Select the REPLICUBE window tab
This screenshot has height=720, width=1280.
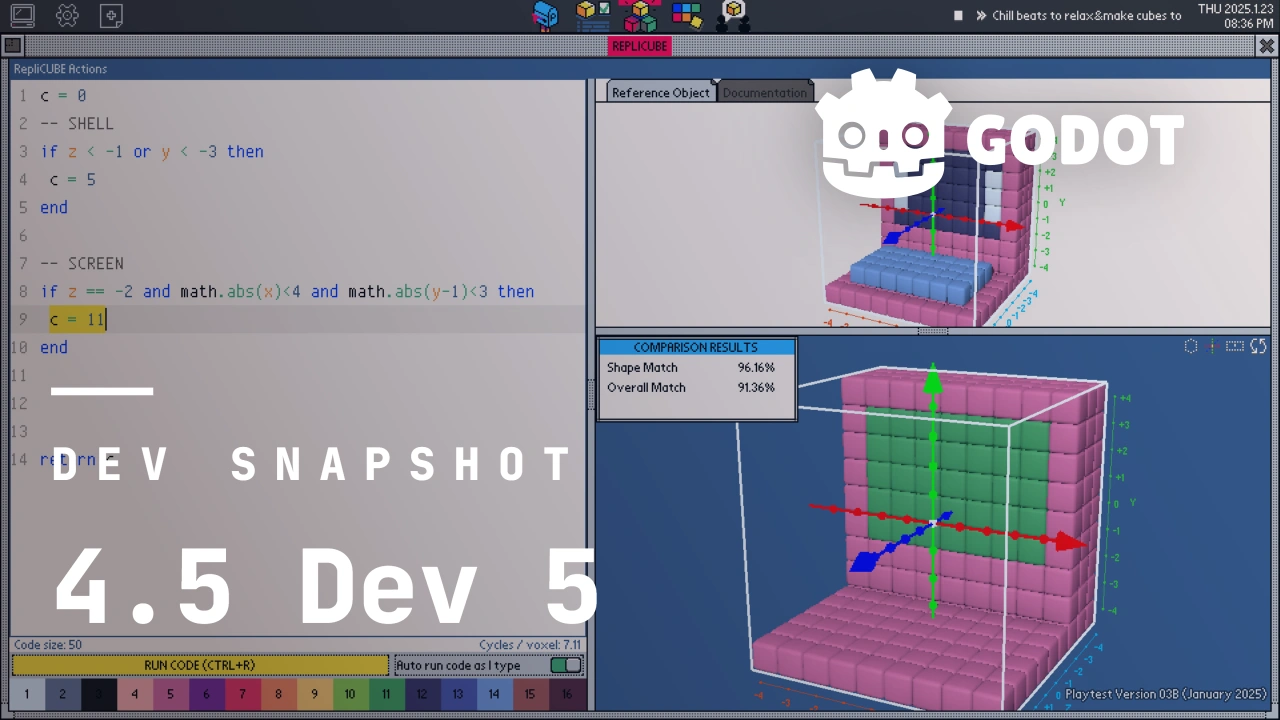(639, 45)
